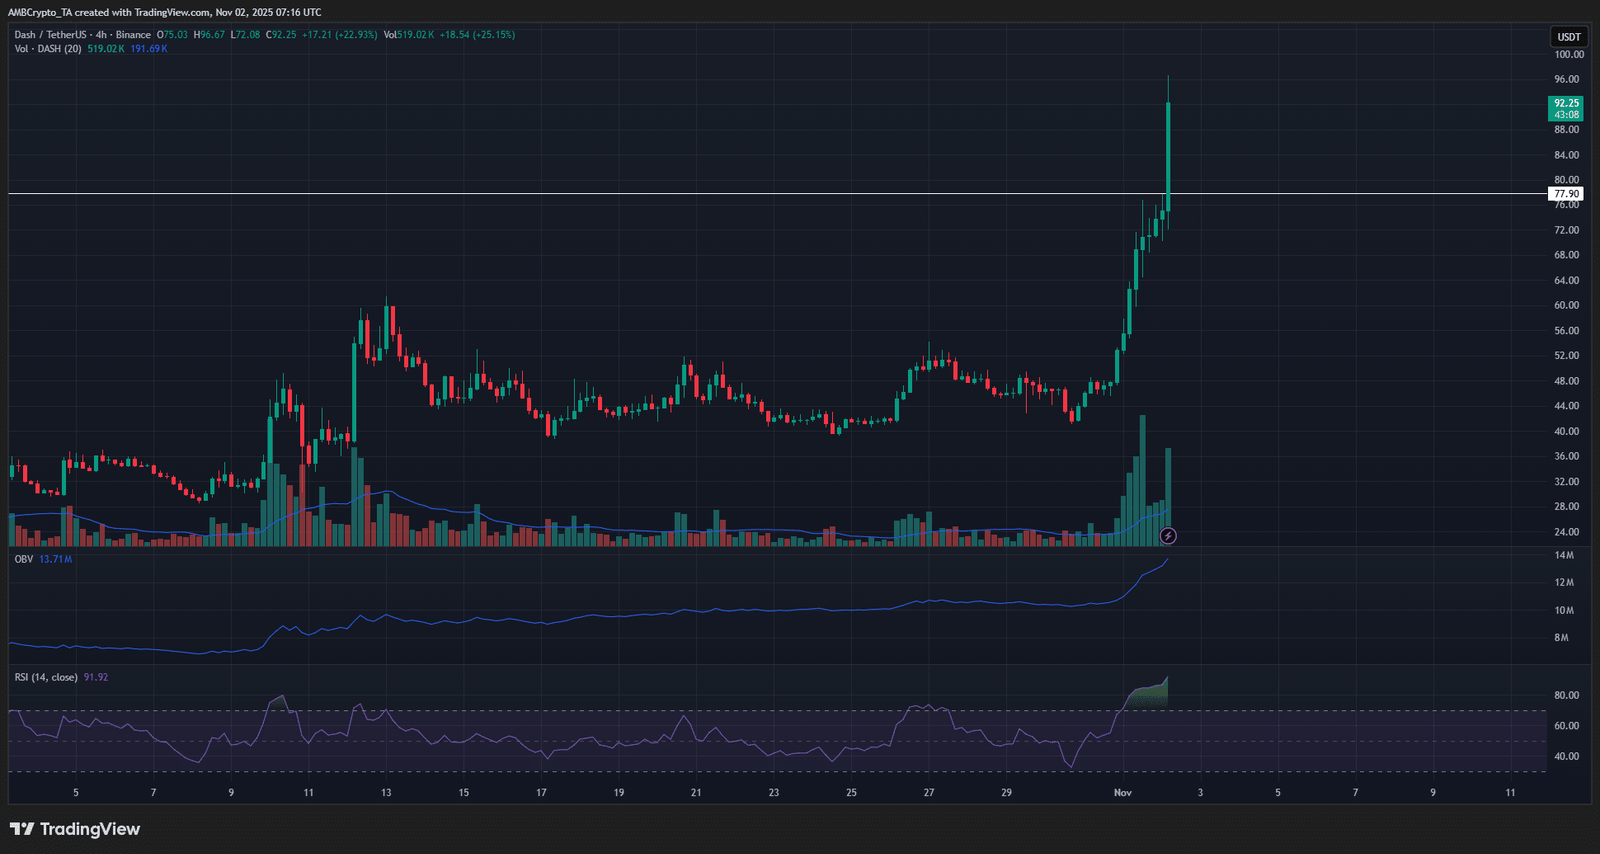Screen dimensions: 1600x854
Task: Select the 92.25 current price label
Action: tap(1566, 108)
